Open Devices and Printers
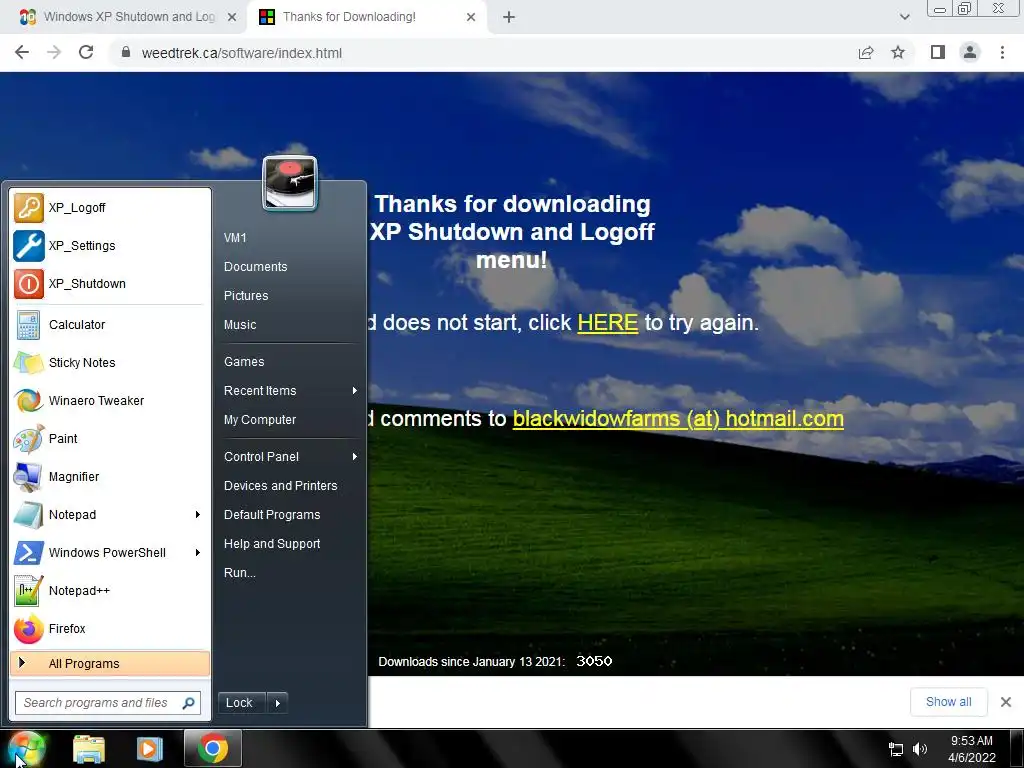The width and height of the screenshot is (1024, 768). pyautogui.click(x=281, y=485)
